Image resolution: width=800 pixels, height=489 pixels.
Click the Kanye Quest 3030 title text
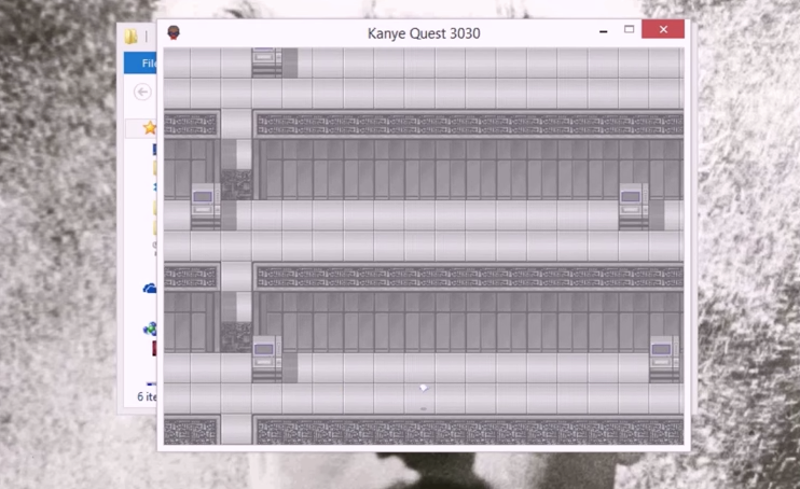coord(423,34)
